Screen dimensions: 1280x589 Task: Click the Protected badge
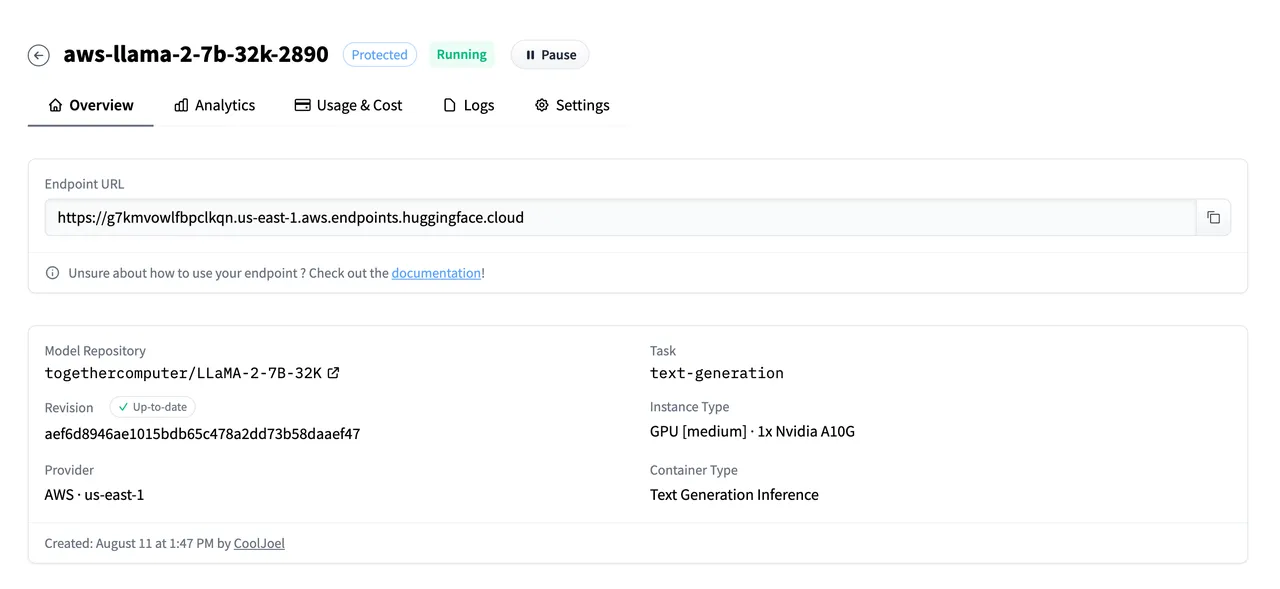pyautogui.click(x=379, y=55)
